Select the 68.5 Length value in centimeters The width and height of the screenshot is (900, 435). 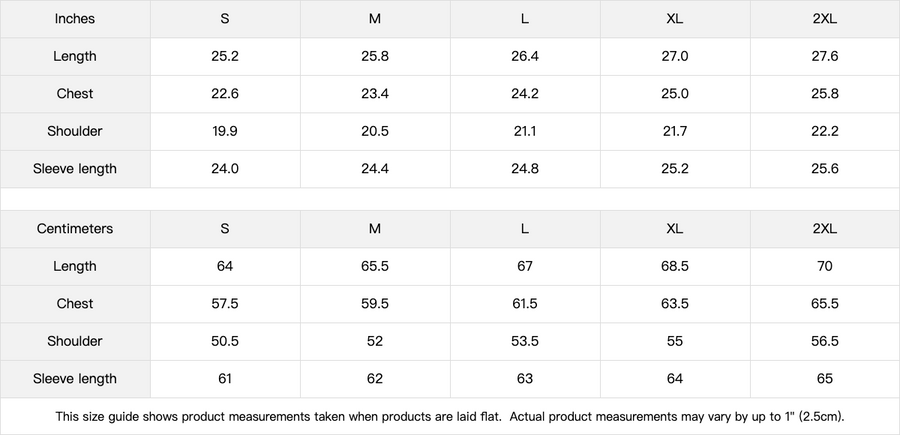(675, 266)
